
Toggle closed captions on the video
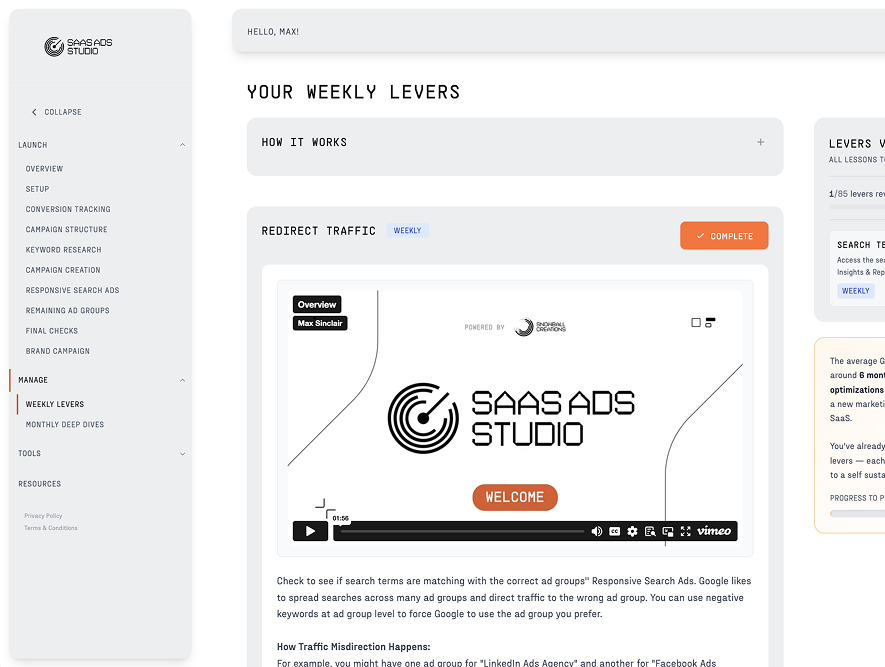click(x=615, y=531)
